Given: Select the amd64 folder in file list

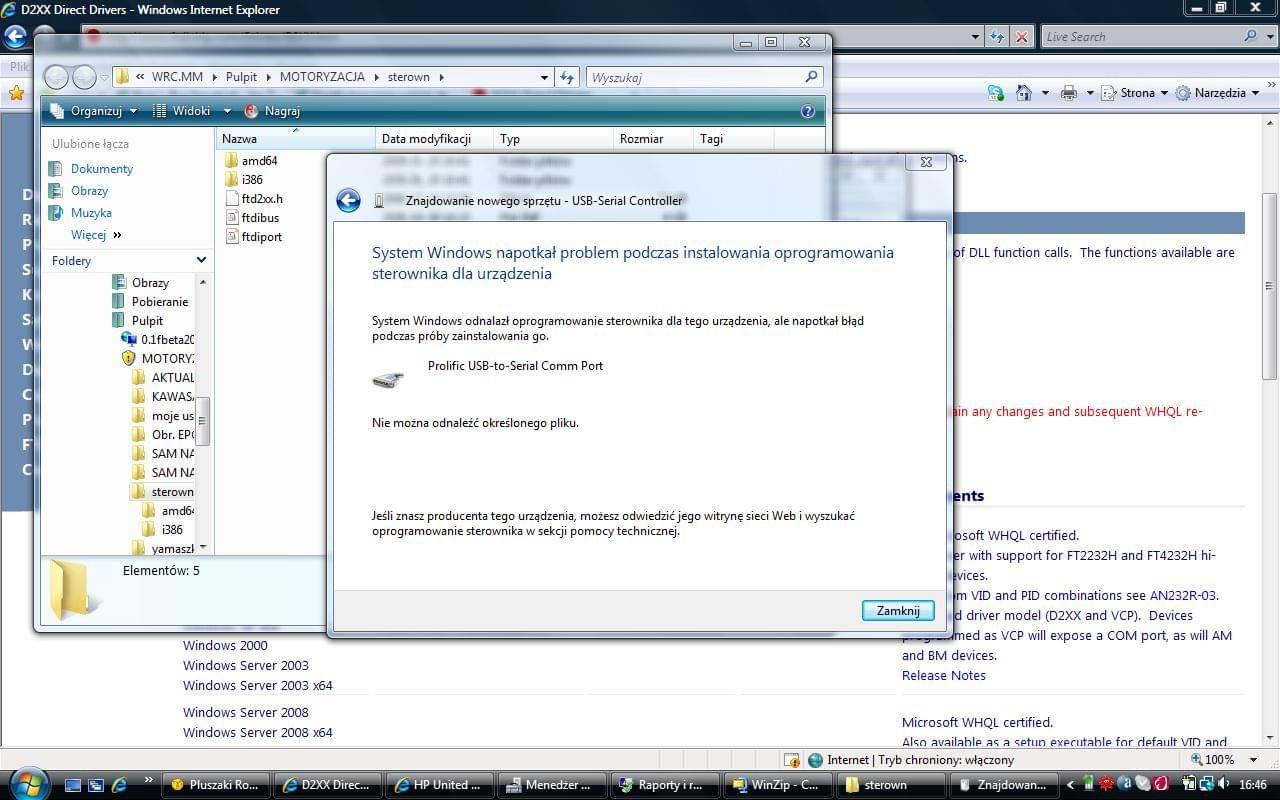Looking at the screenshot, I should (x=250, y=160).
